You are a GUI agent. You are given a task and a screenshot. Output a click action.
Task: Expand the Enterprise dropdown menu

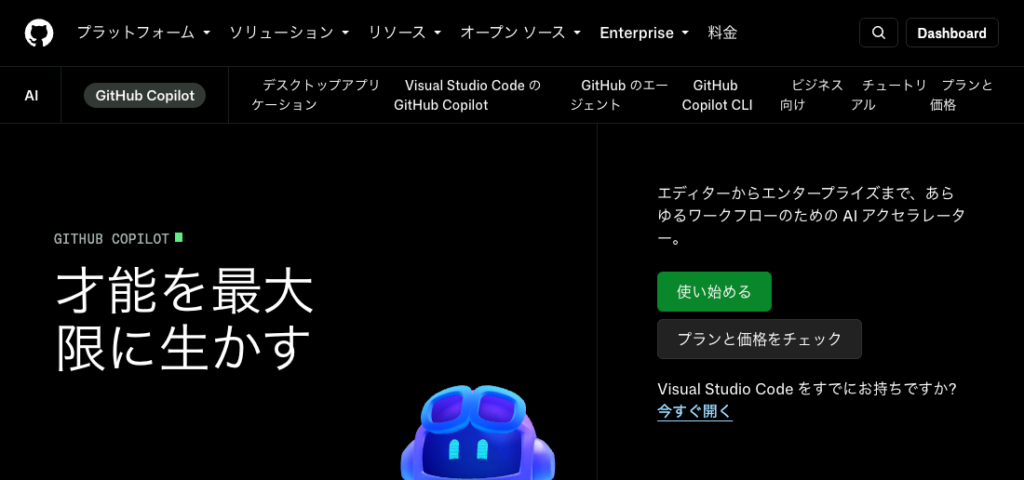click(644, 33)
